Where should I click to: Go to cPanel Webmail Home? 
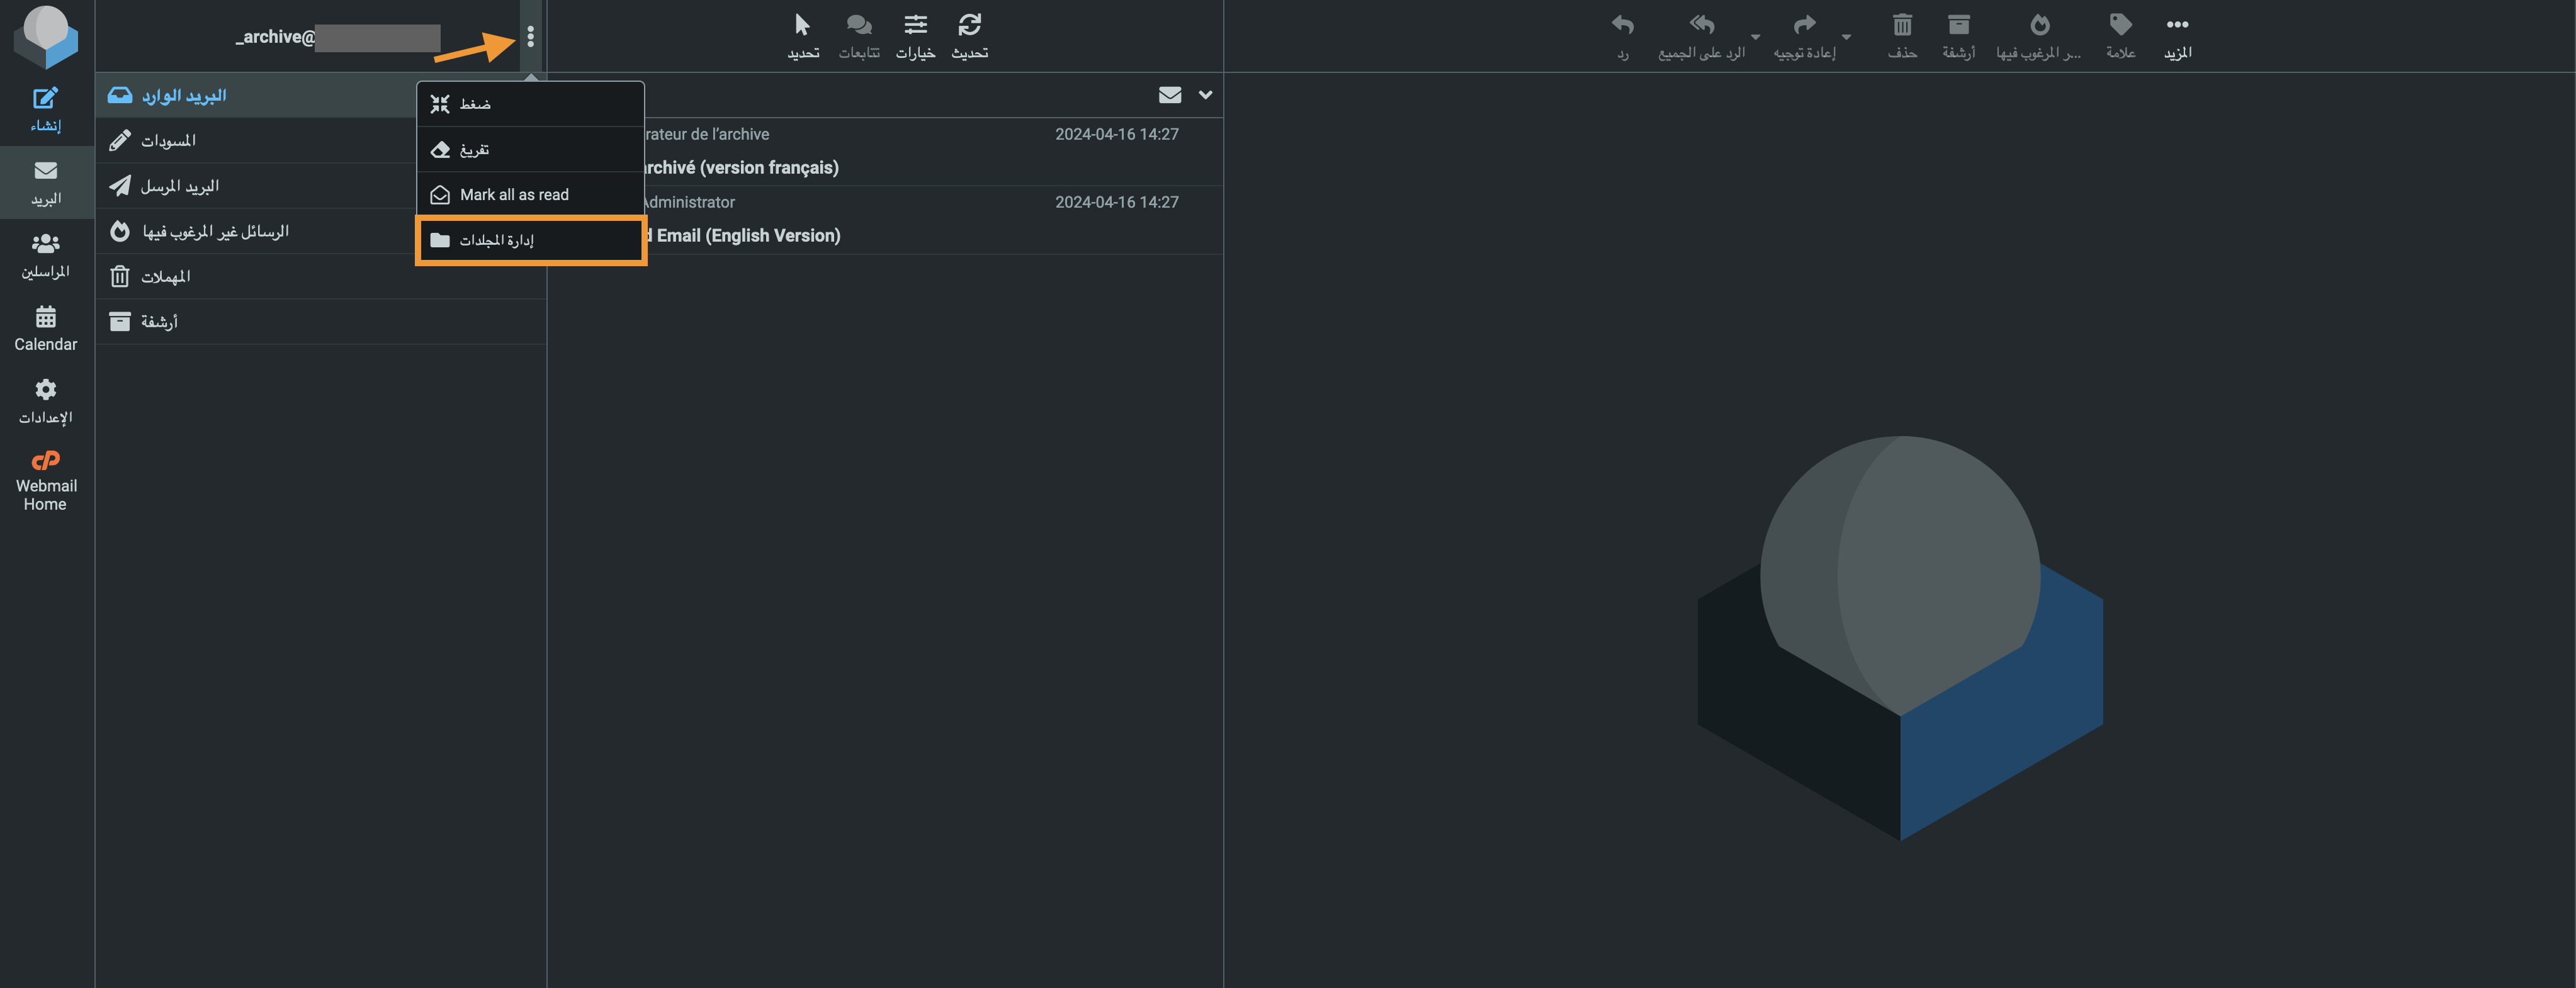point(45,481)
